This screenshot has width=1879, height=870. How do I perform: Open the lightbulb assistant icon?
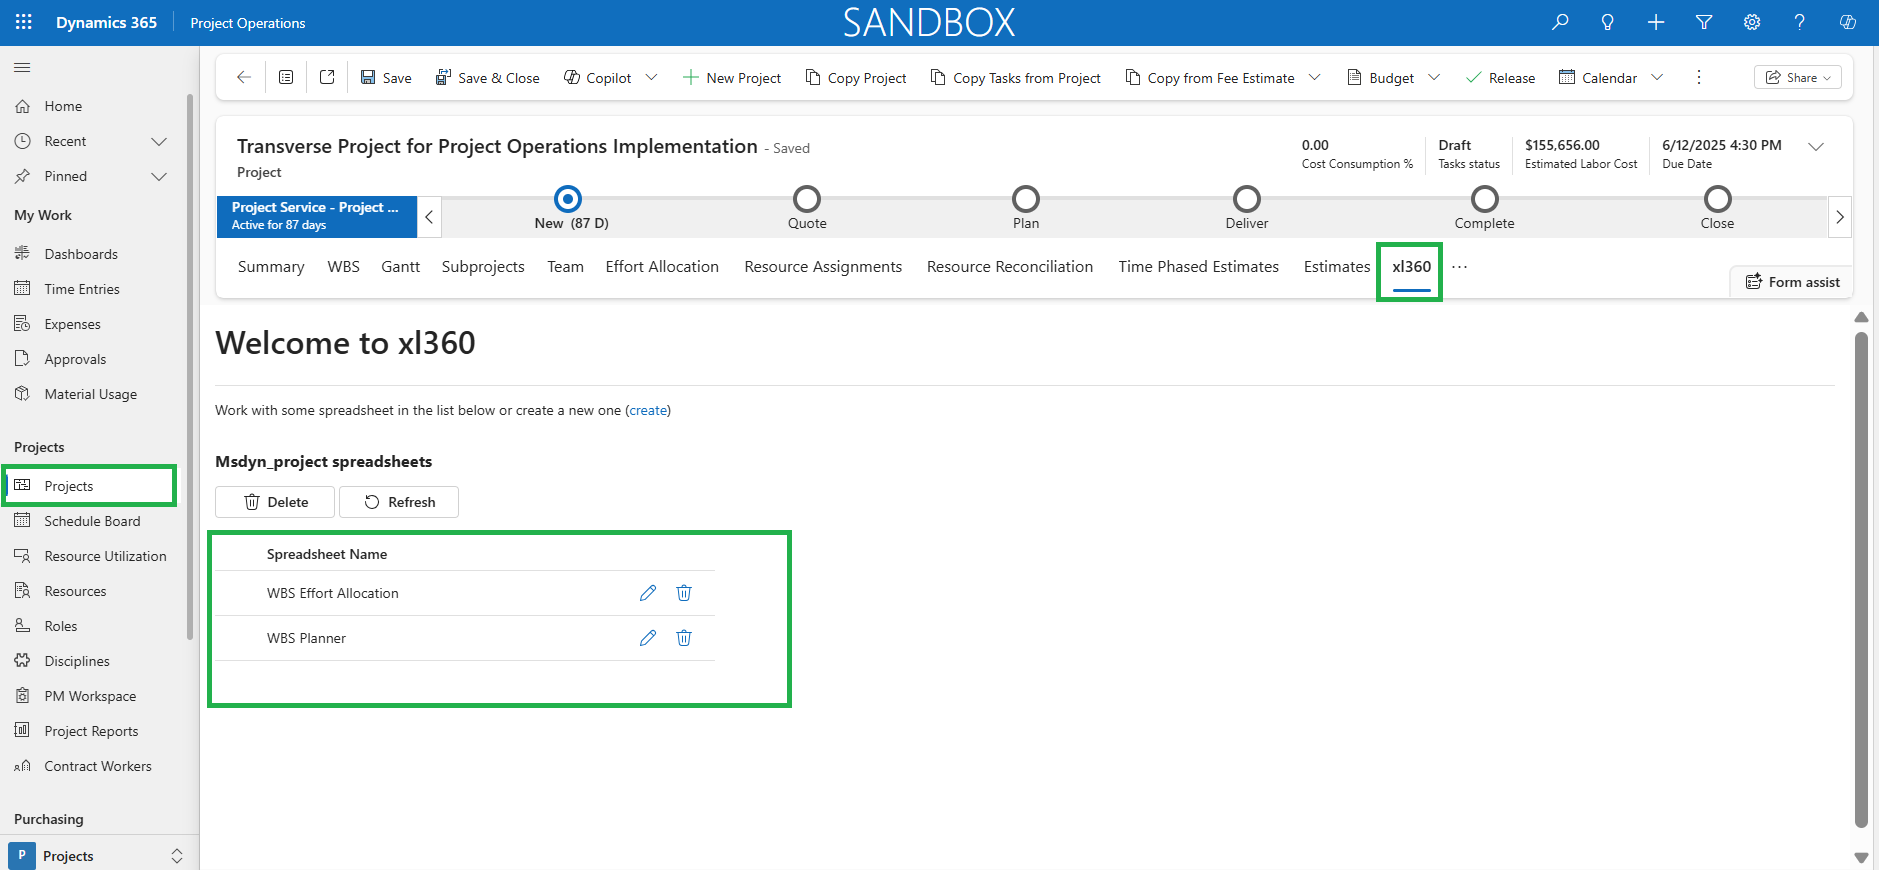click(x=1608, y=22)
